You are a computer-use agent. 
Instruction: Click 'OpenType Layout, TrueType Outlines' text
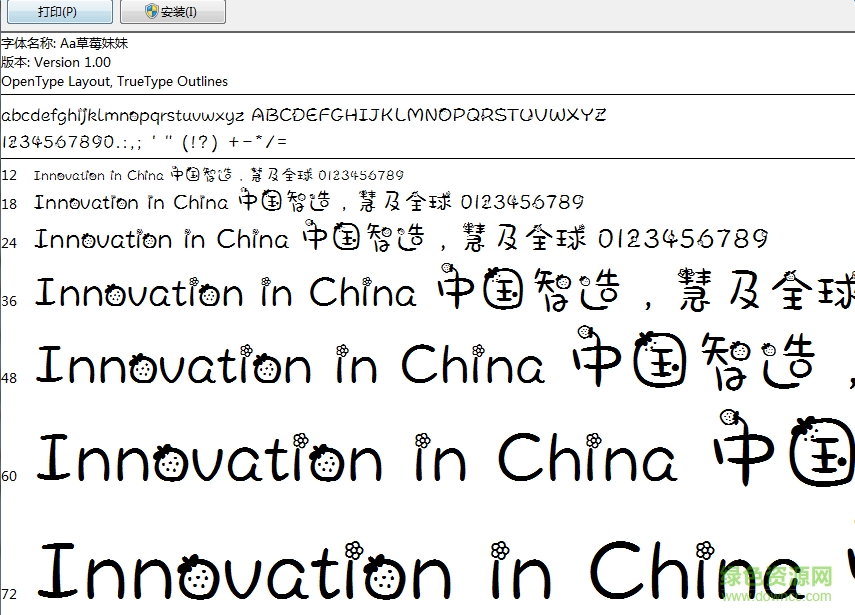pos(115,81)
